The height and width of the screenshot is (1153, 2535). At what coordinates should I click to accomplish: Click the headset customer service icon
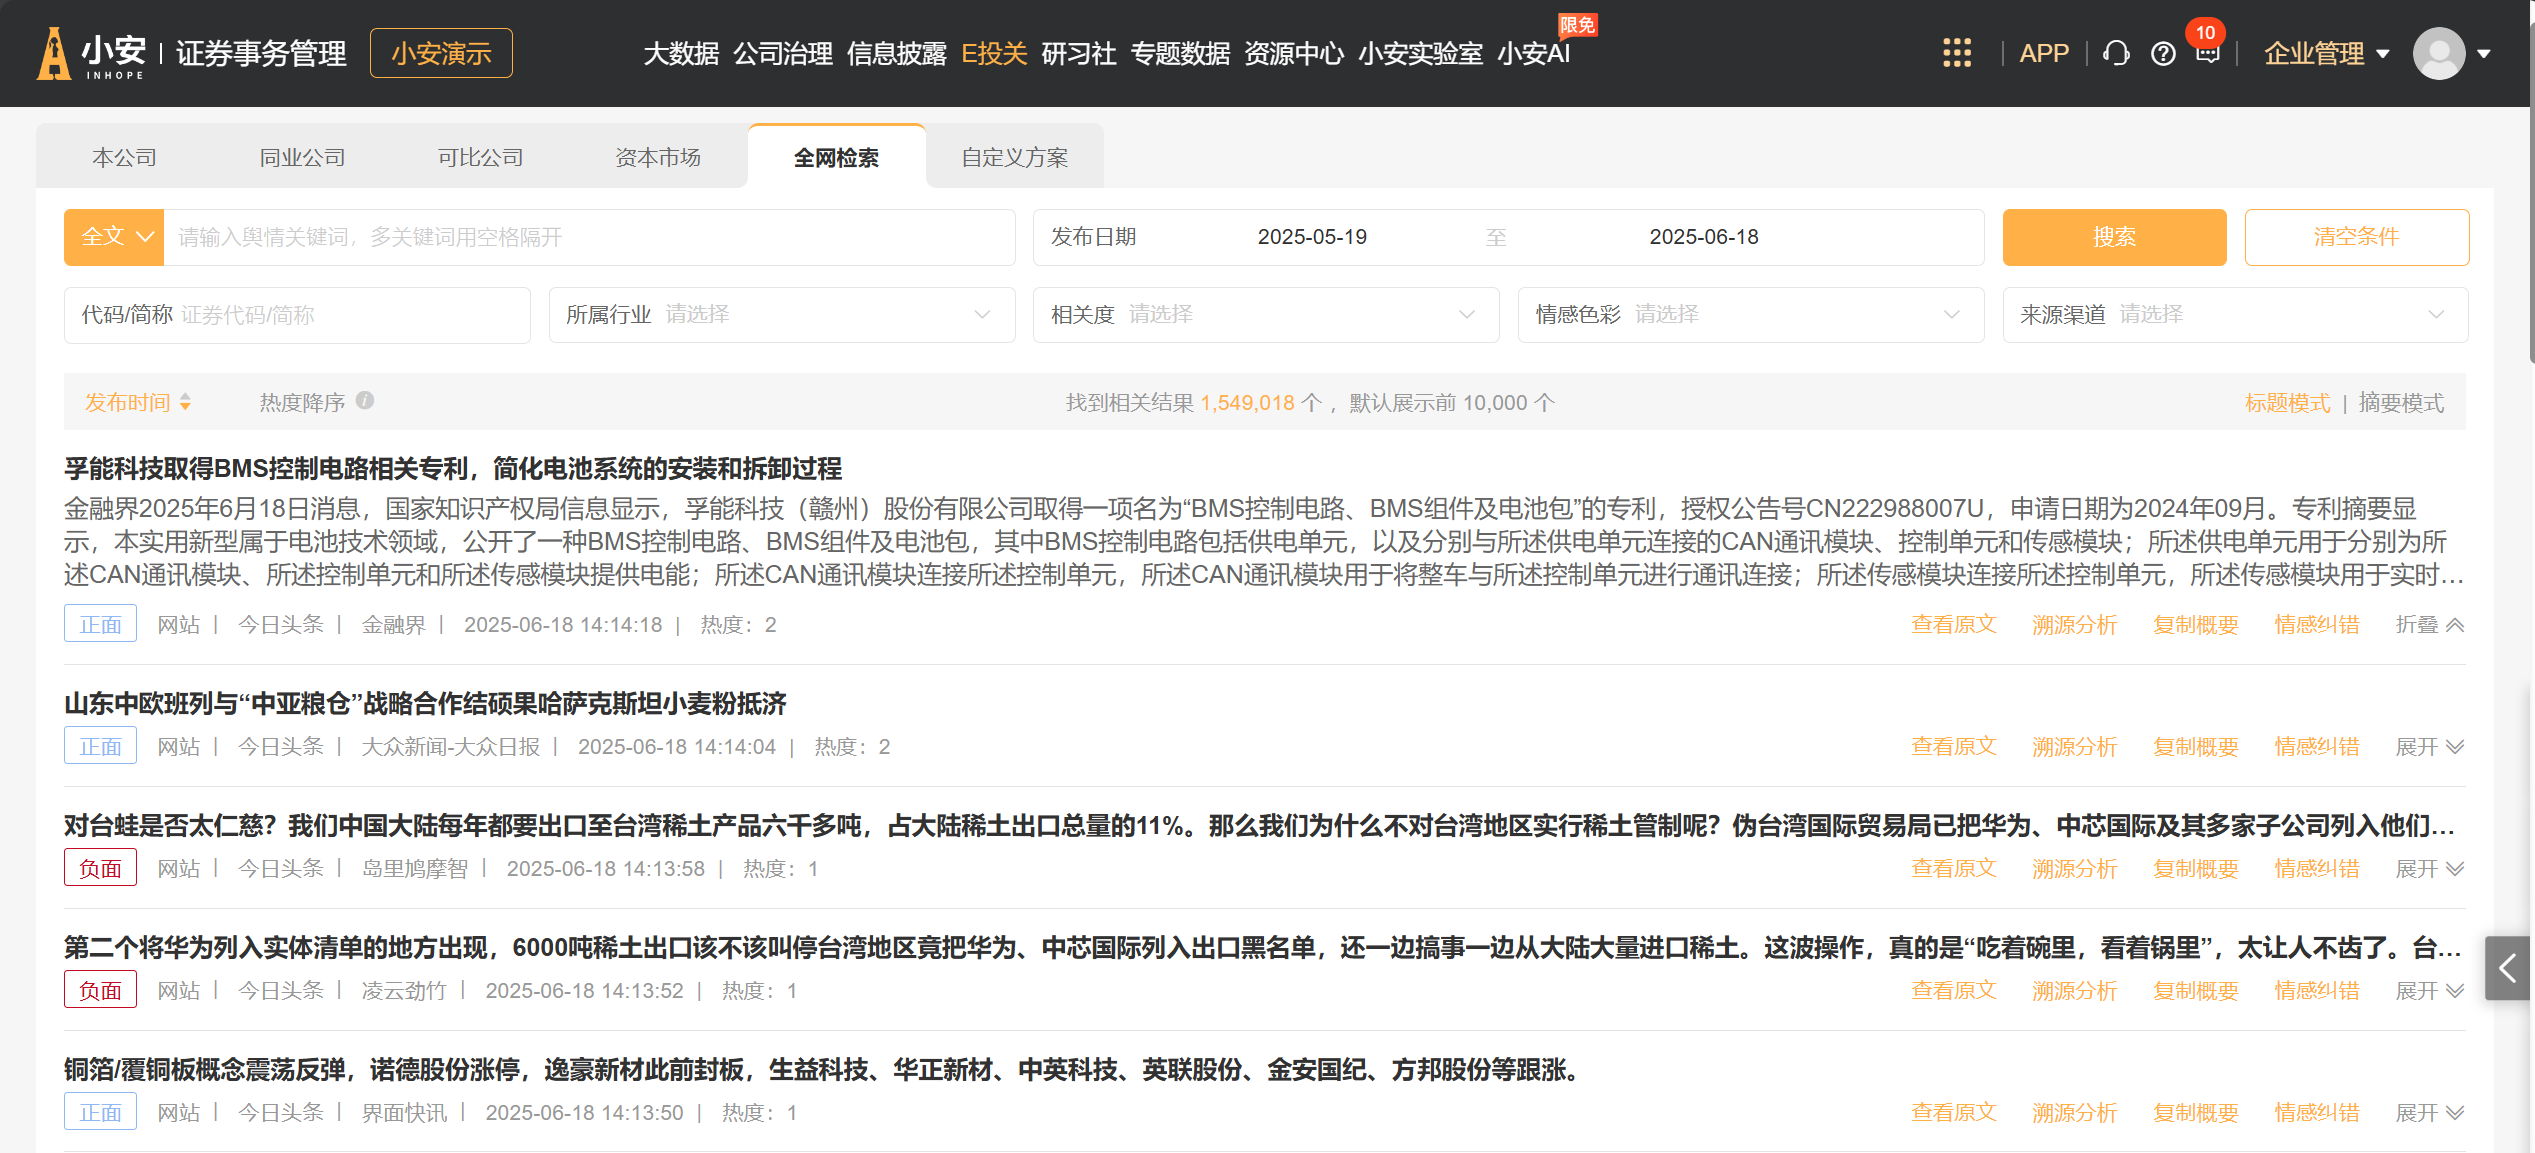(2116, 53)
